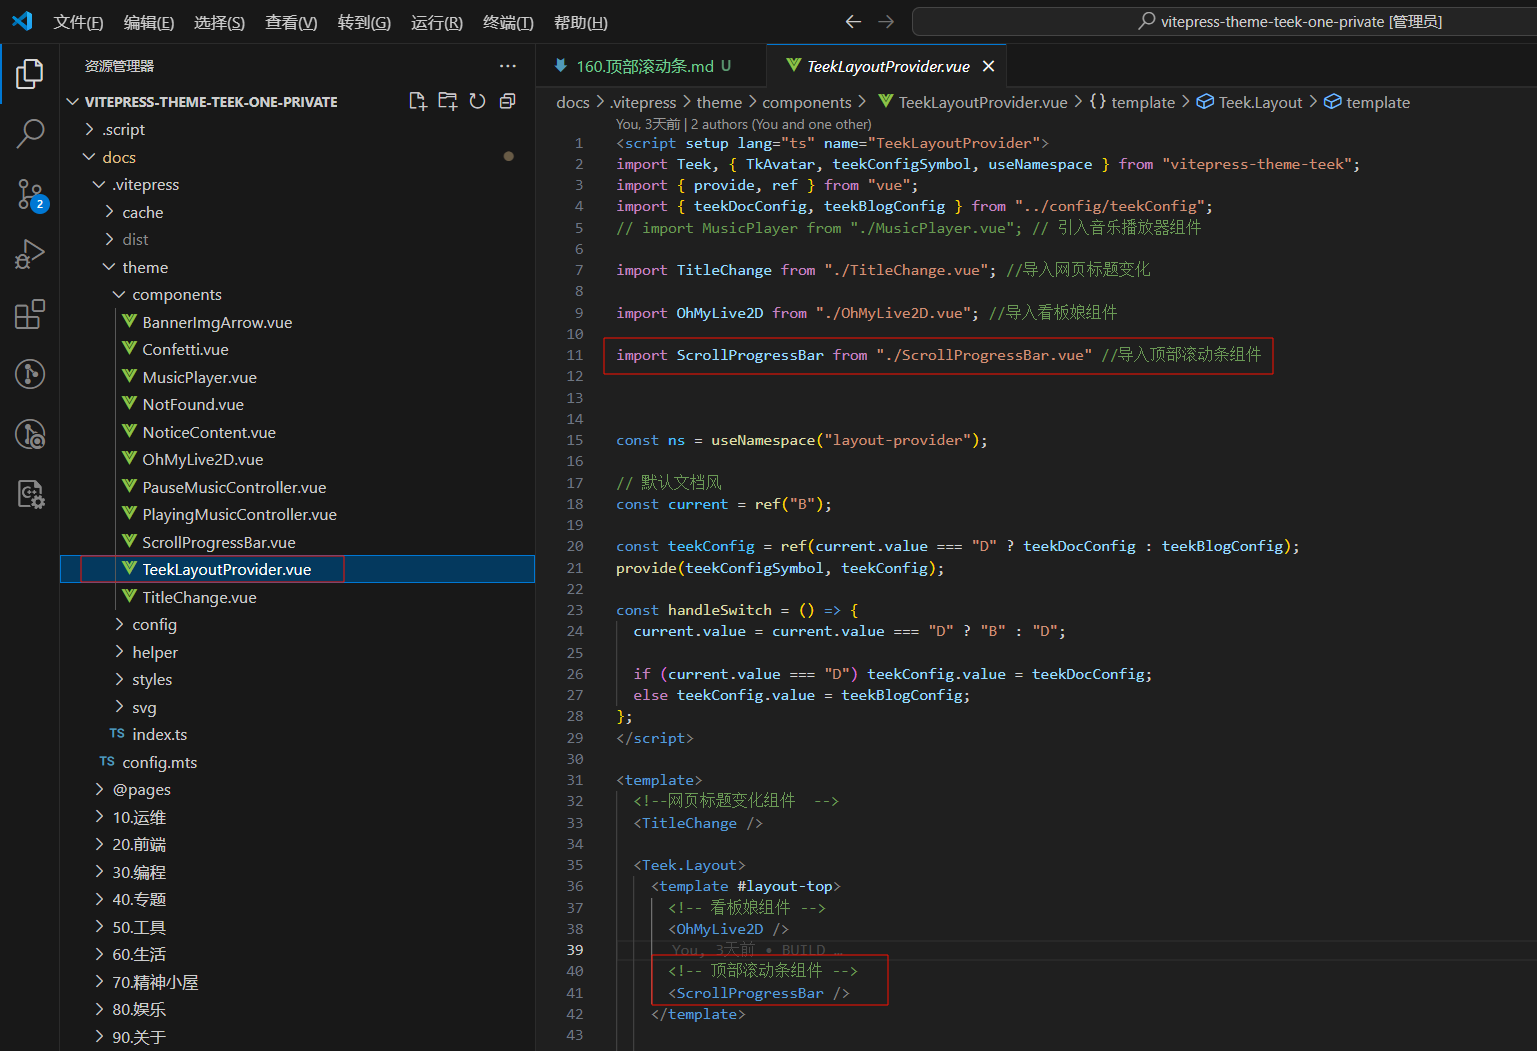The height and width of the screenshot is (1051, 1537).
Task: Close the TeekLayoutProvider.vue editor tab
Action: point(988,66)
